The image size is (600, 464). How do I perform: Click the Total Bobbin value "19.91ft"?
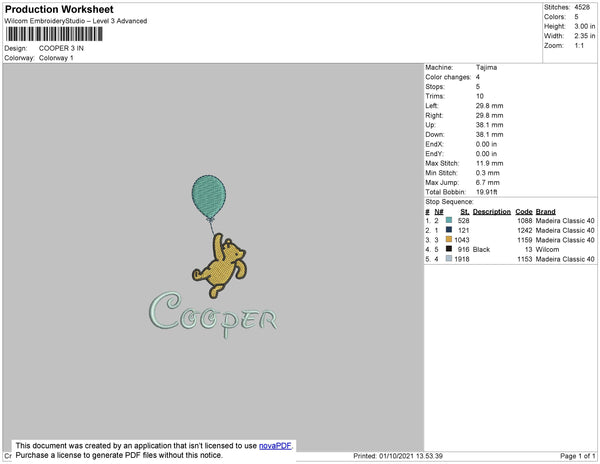(486, 192)
